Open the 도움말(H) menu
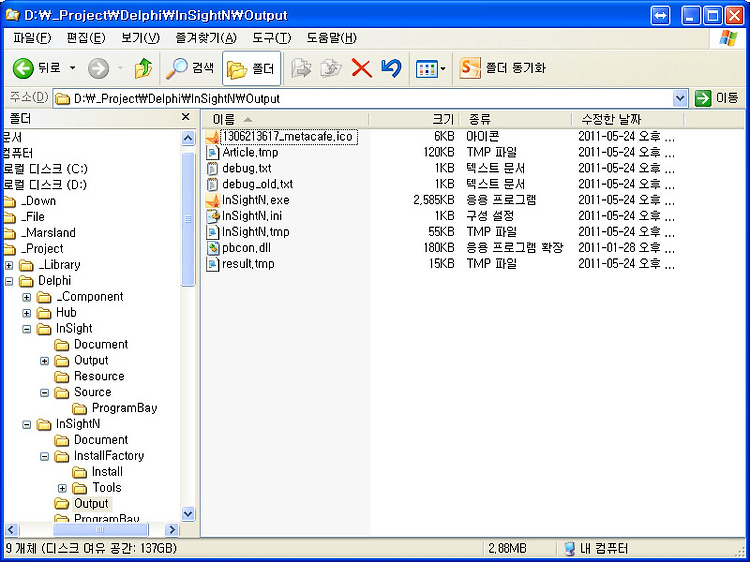The image size is (750, 562). (x=331, y=38)
